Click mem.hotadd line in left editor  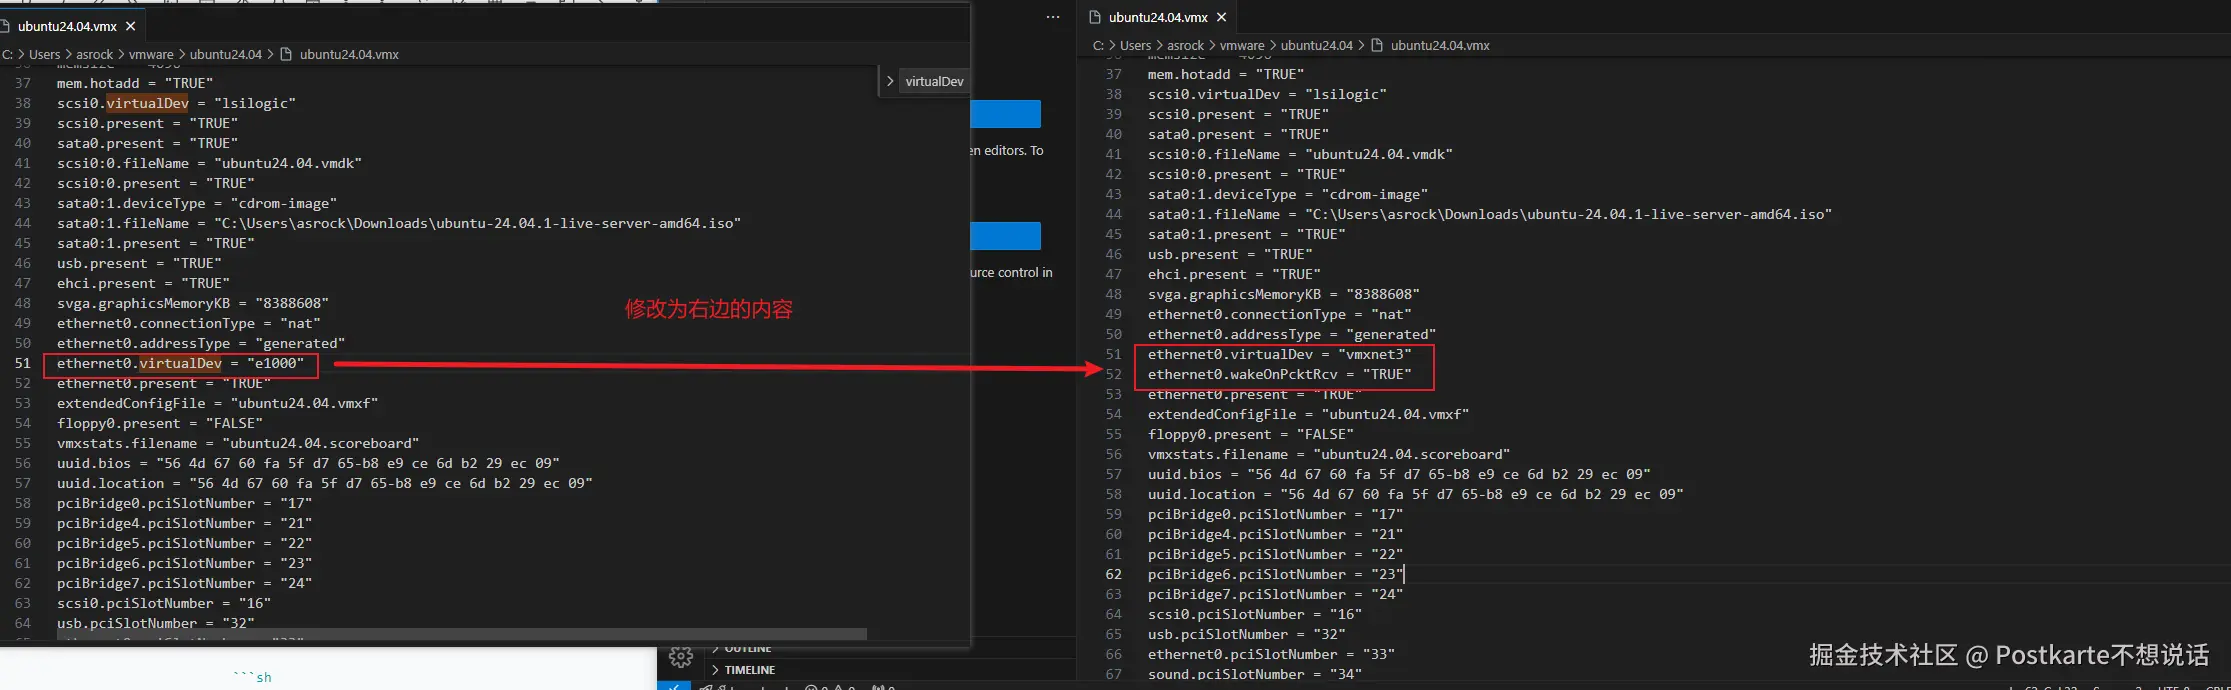pos(135,83)
